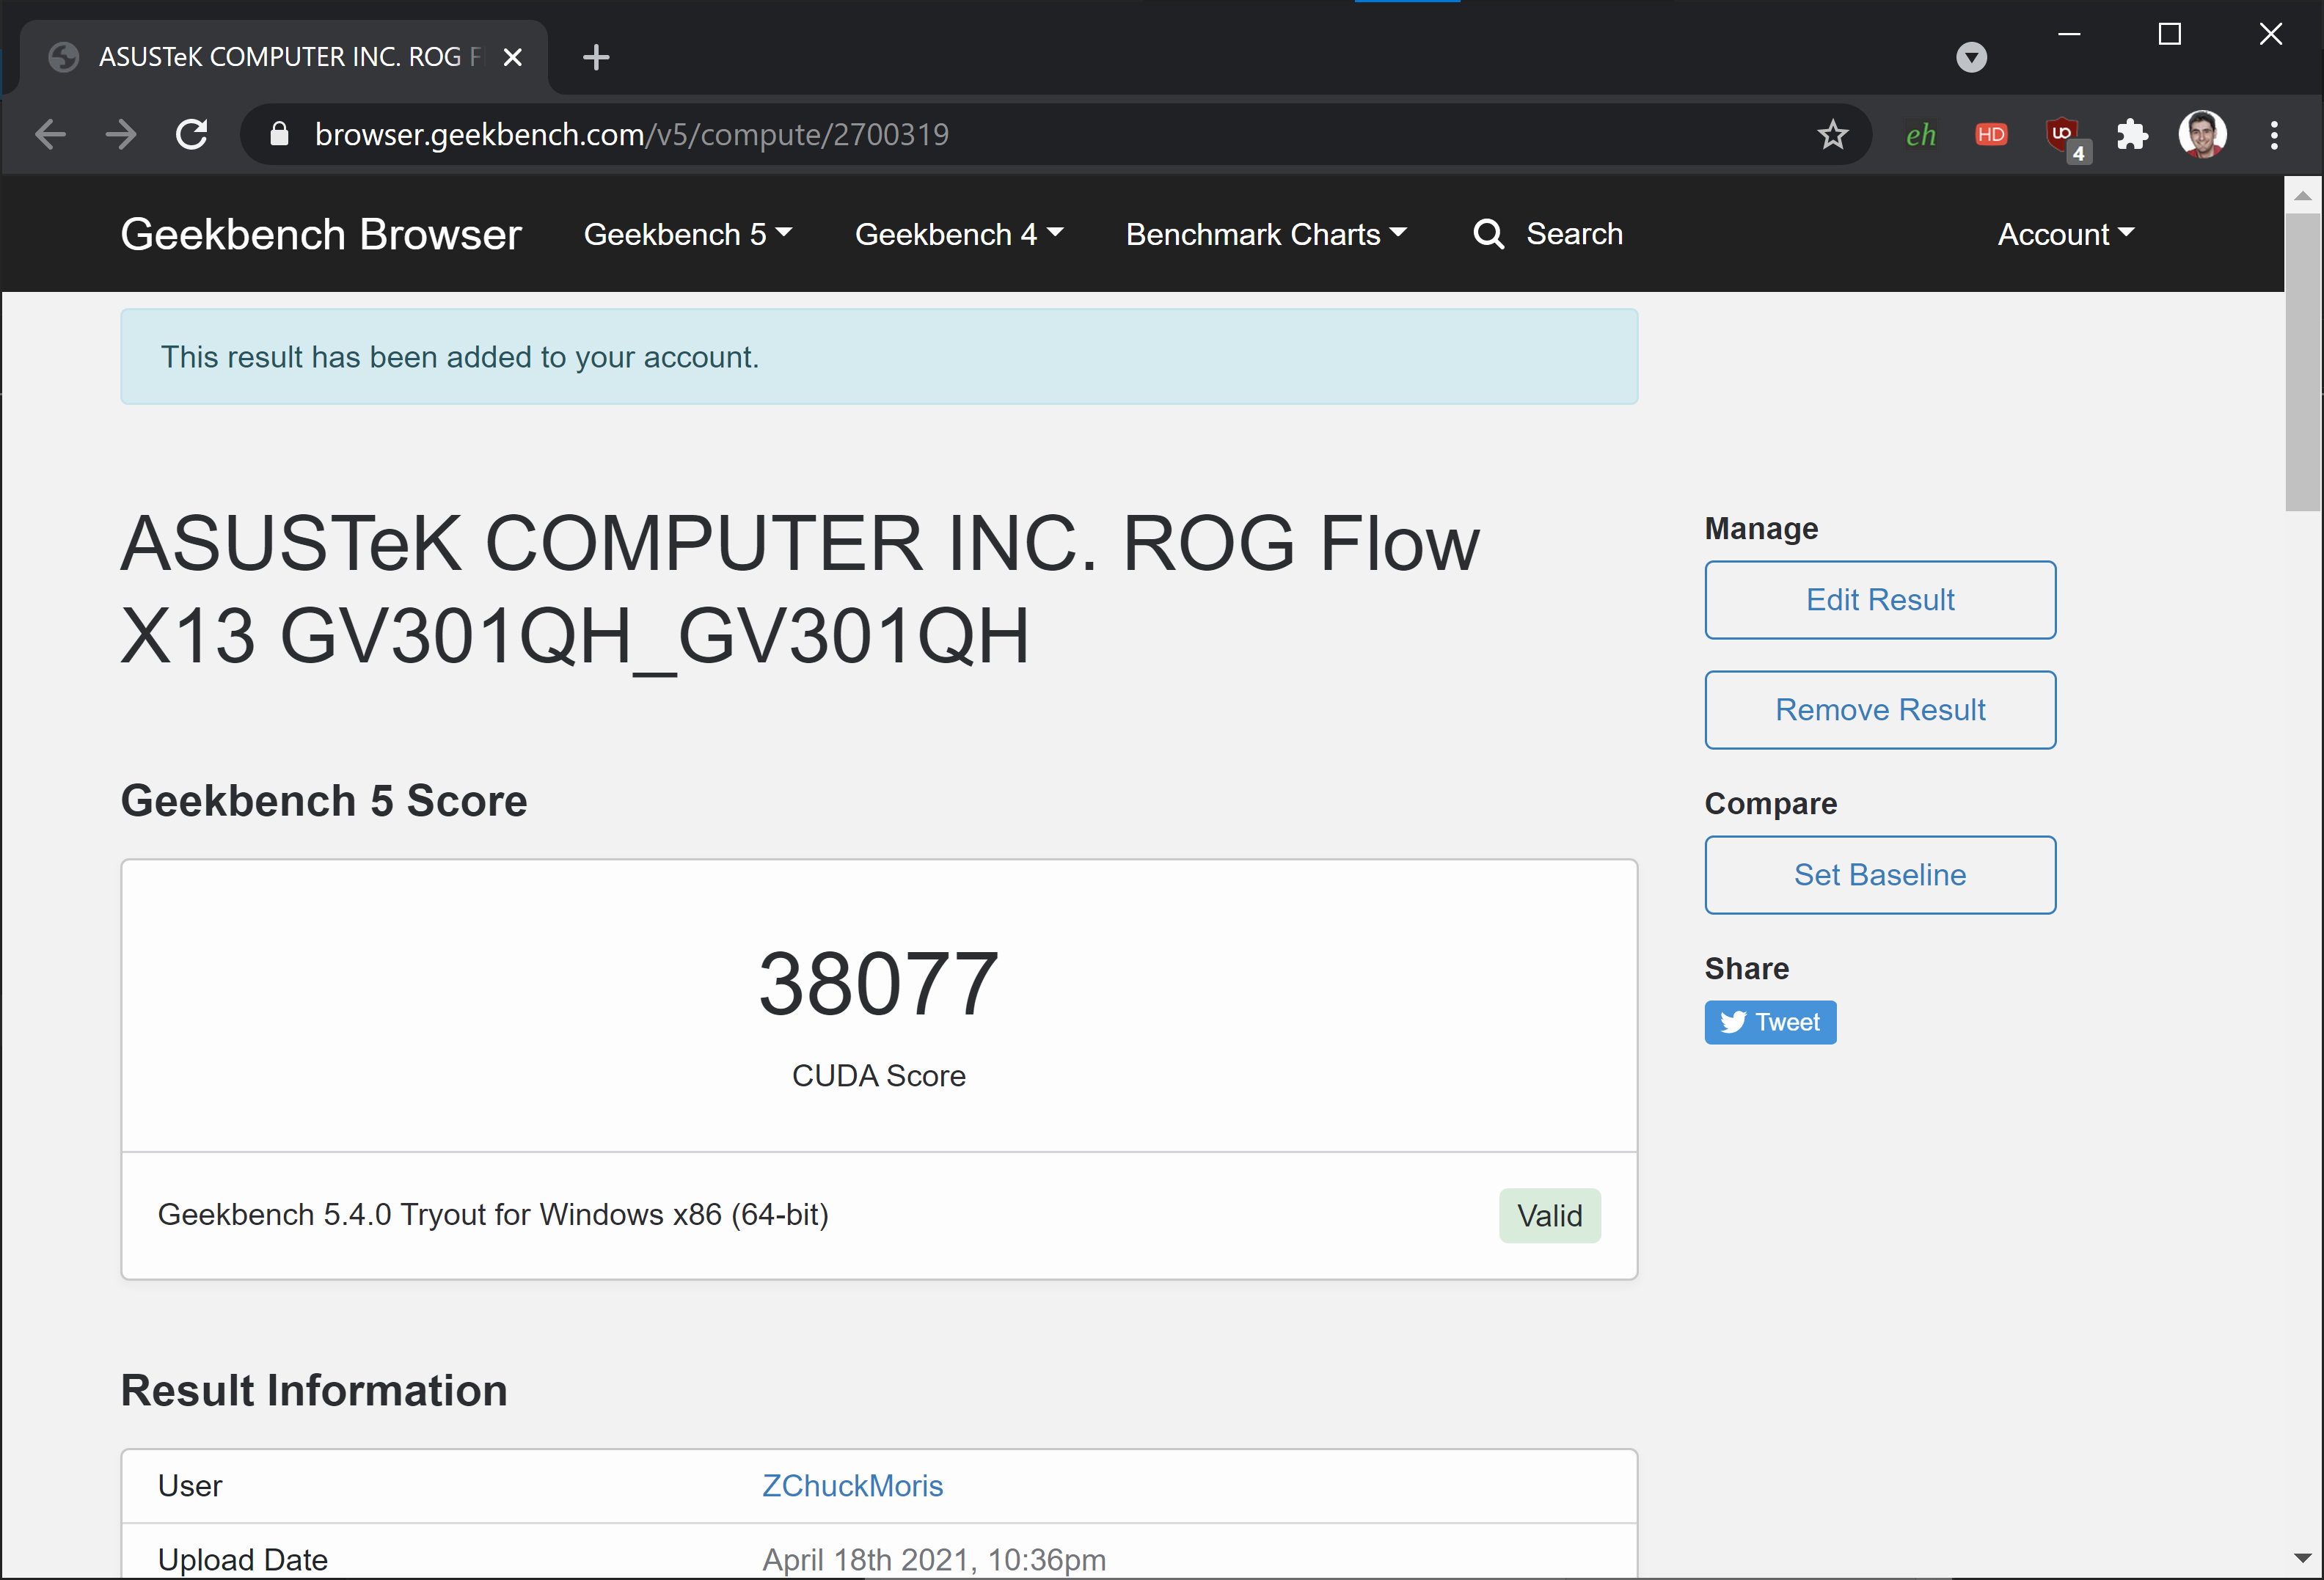Expand the Geekbench 4 menu
The width and height of the screenshot is (2324, 1580).
coord(959,234)
